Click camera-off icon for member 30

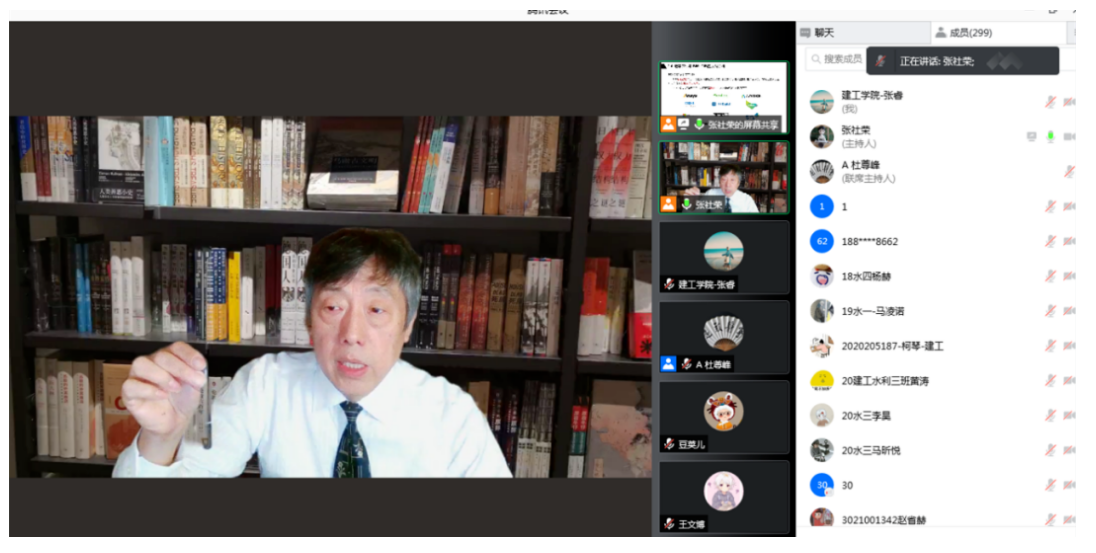[x=1069, y=485]
